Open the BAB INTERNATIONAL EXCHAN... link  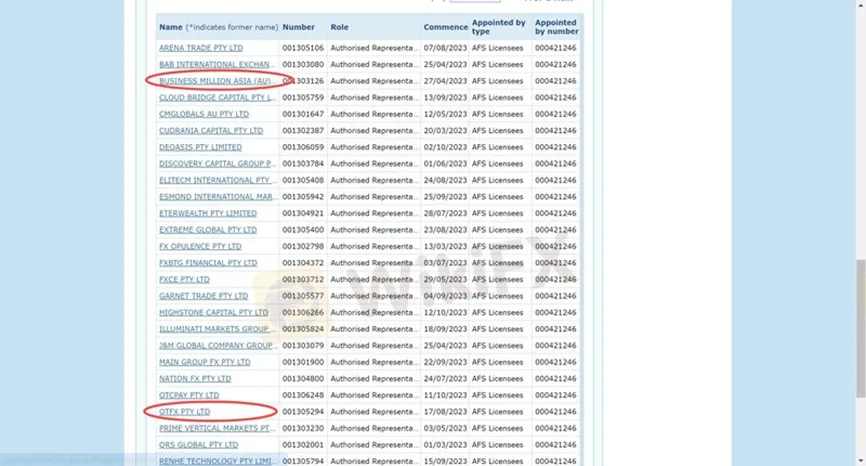pyautogui.click(x=217, y=65)
